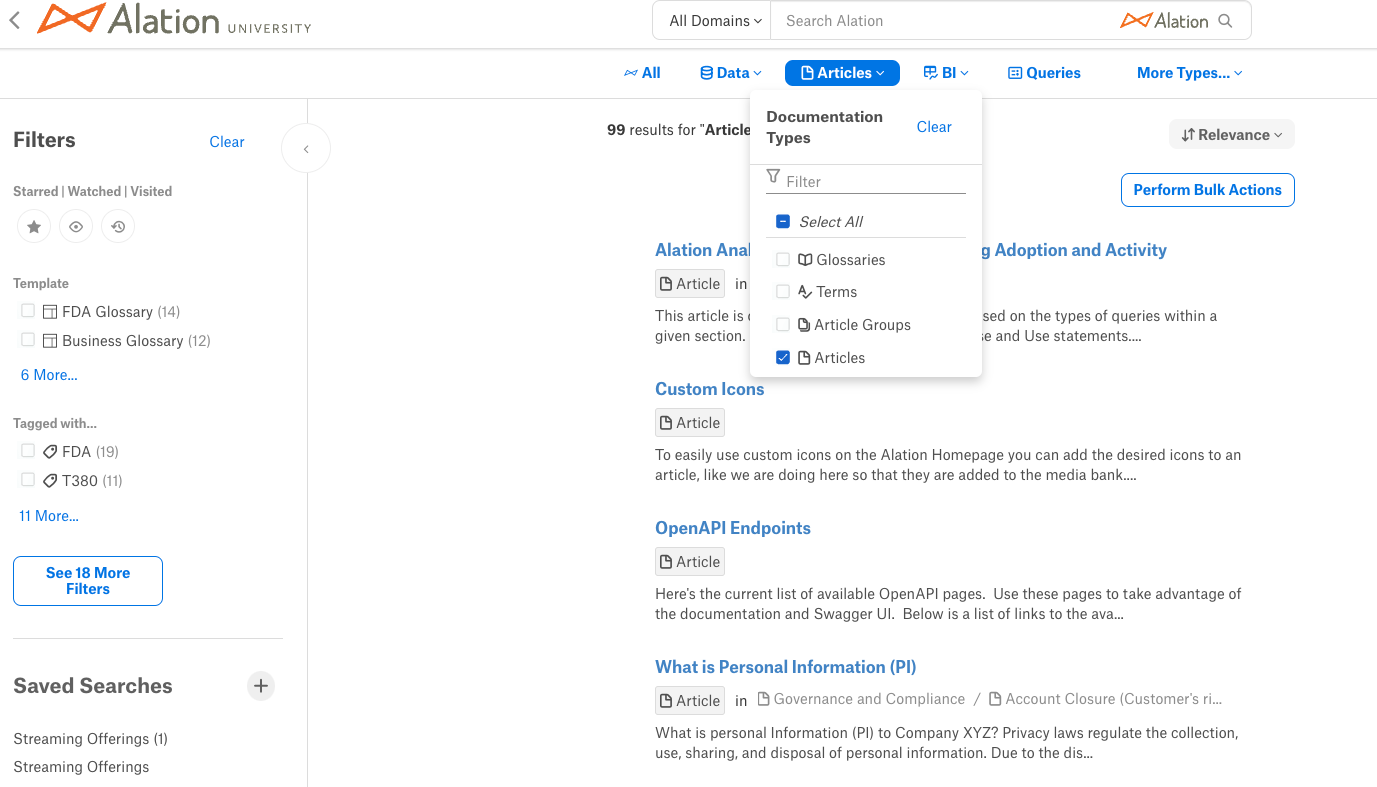Toggle the Watched eye filter icon

point(76,227)
